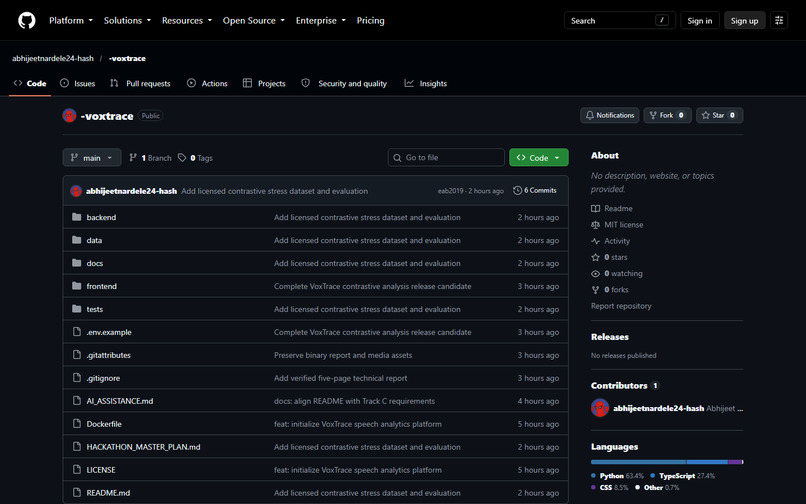Click the languages percentage bar

coord(667,462)
